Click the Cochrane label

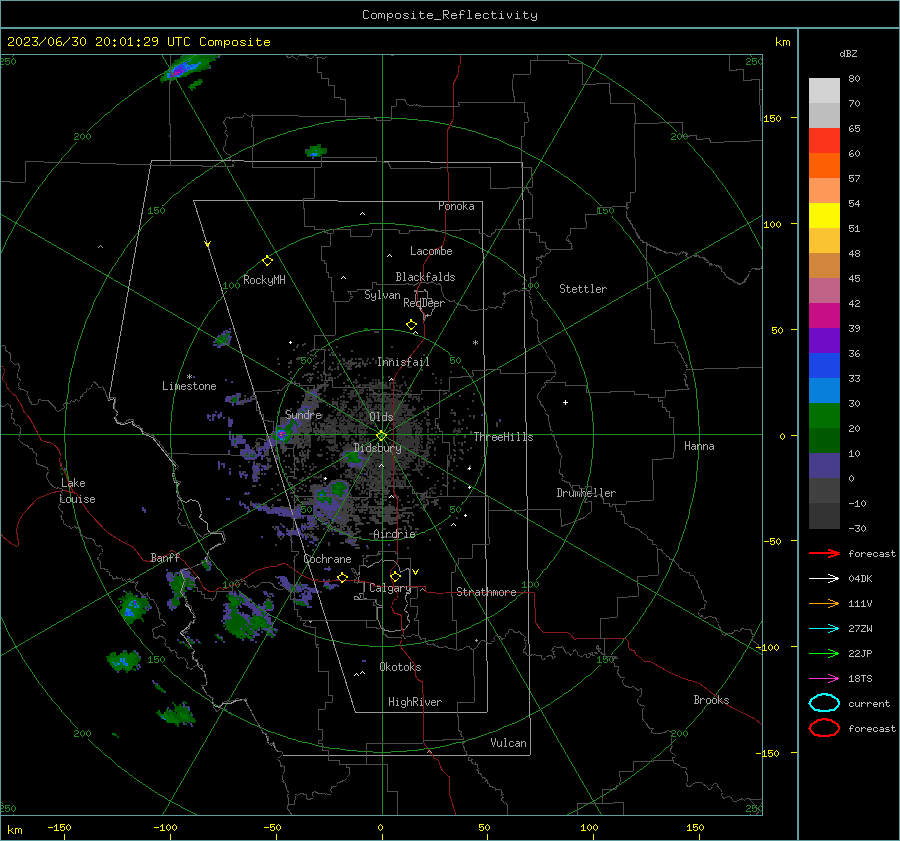(x=327, y=559)
